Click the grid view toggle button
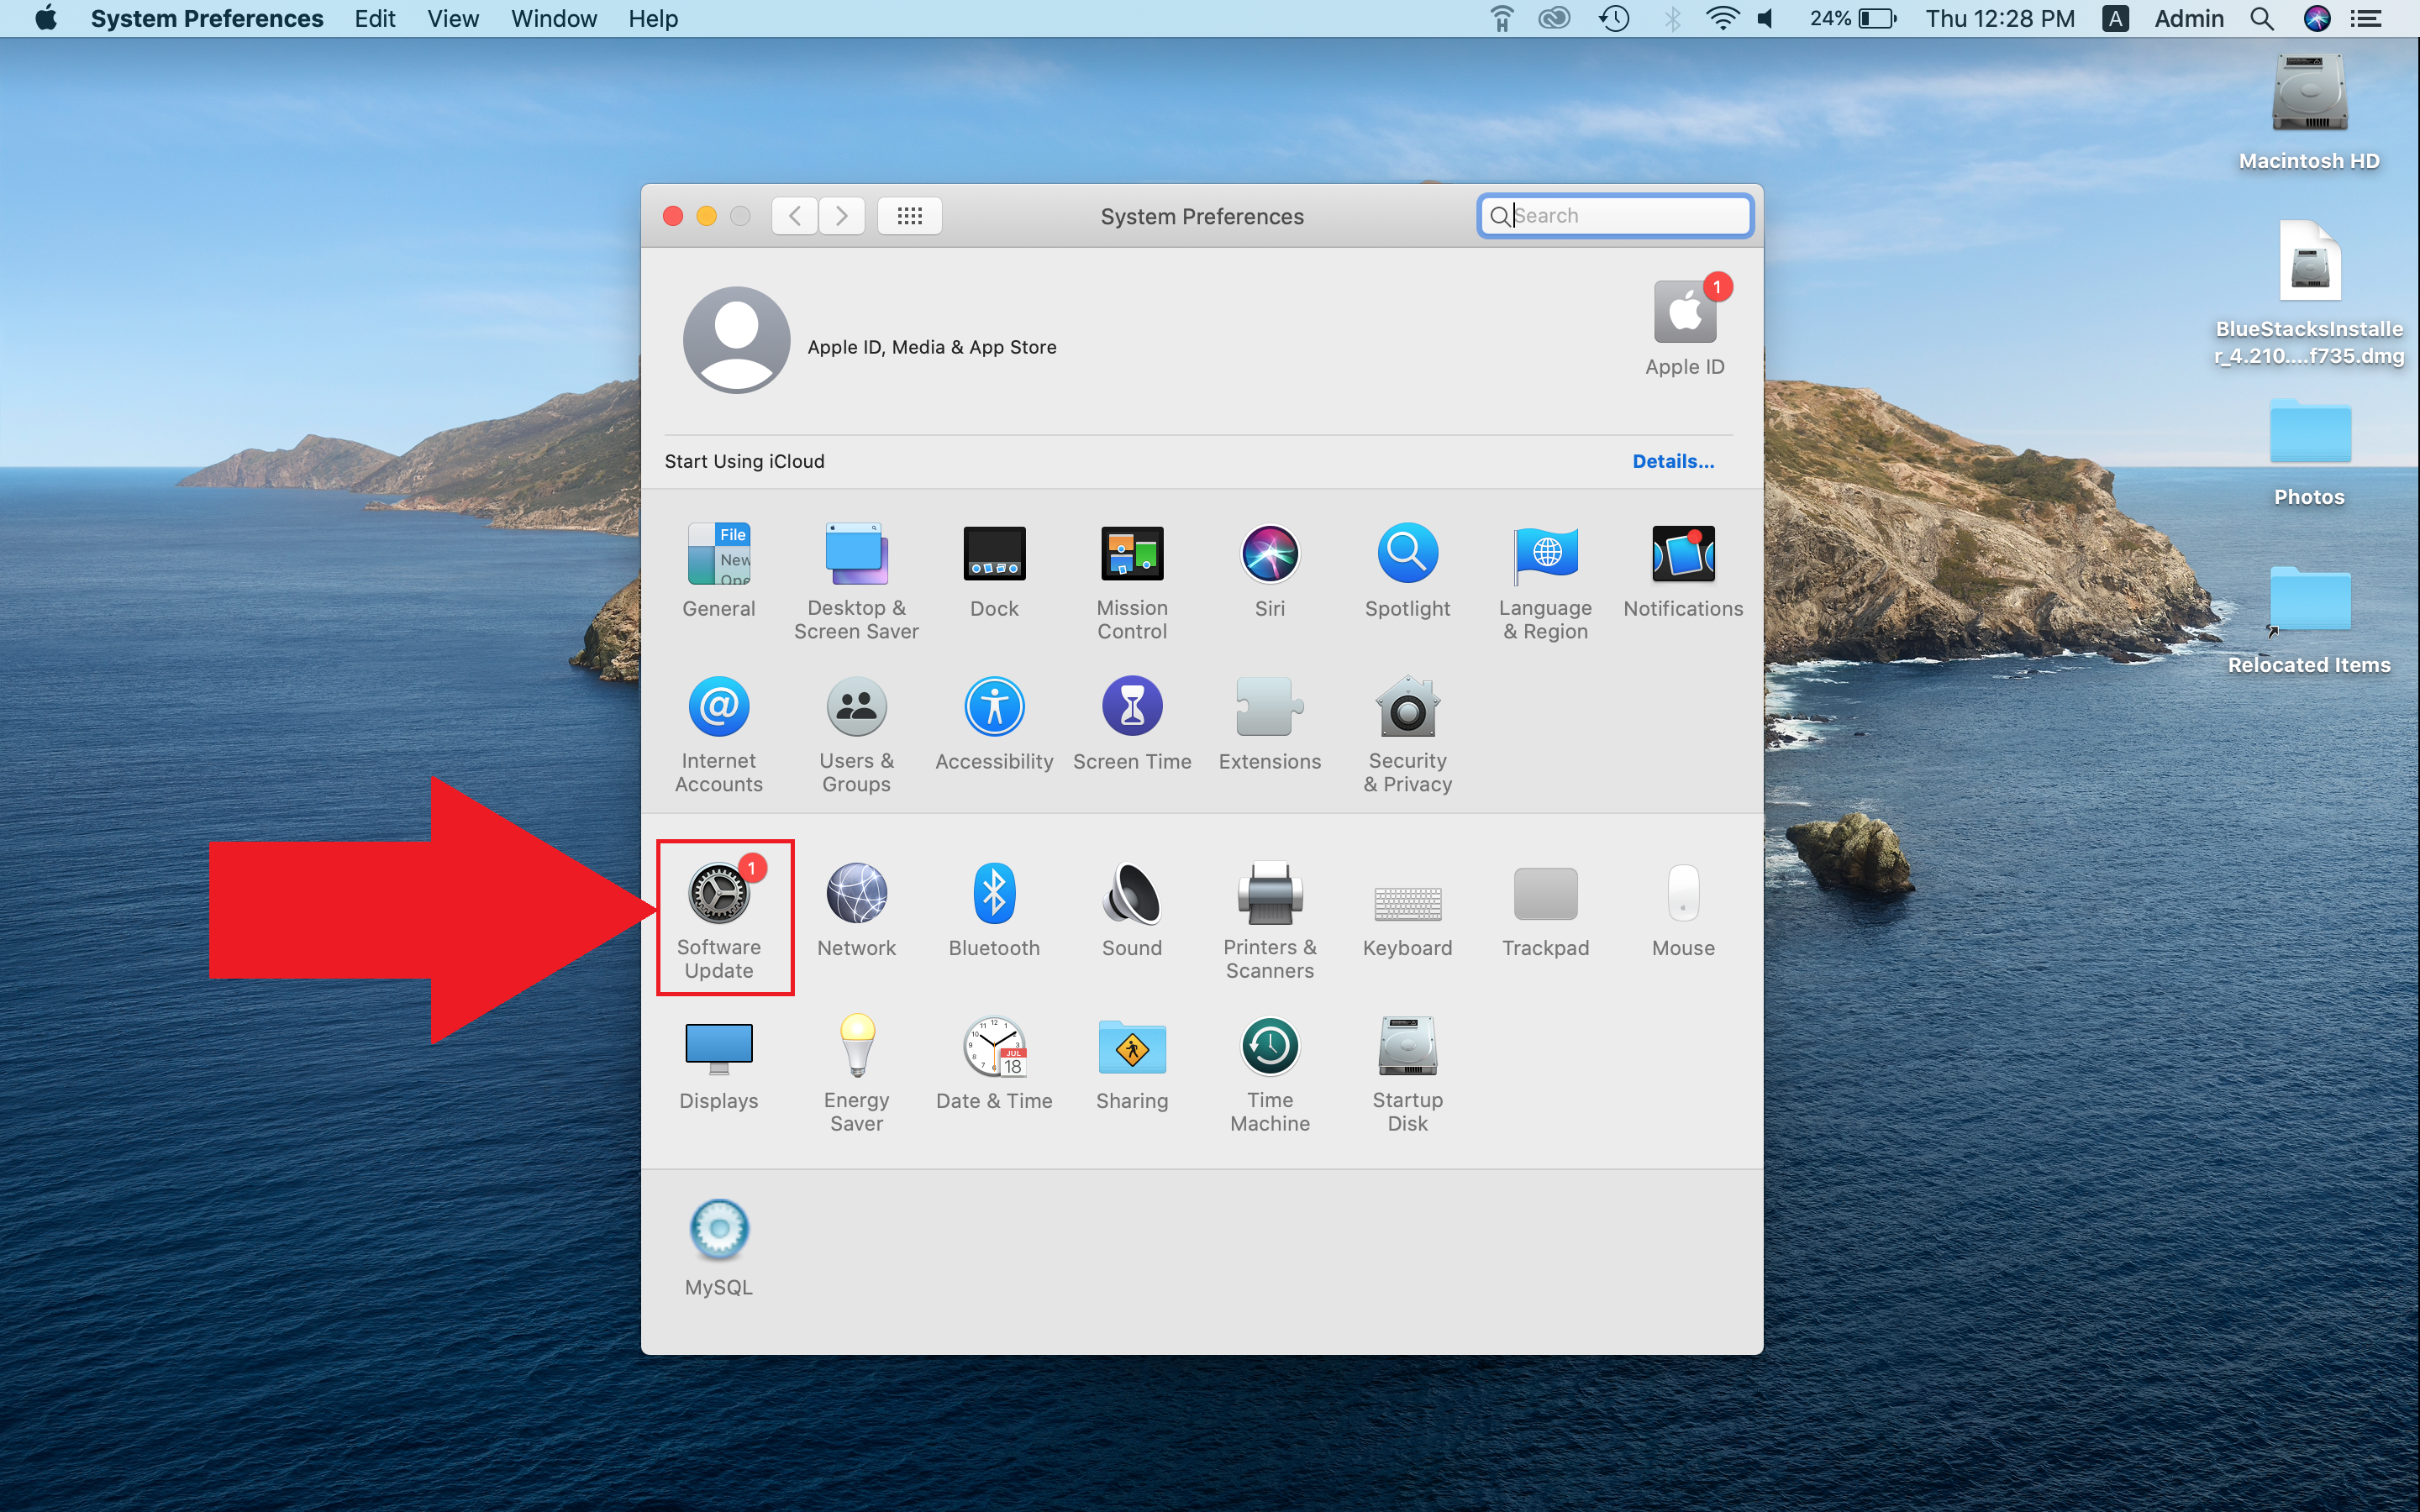The width and height of the screenshot is (2420, 1512). click(907, 216)
